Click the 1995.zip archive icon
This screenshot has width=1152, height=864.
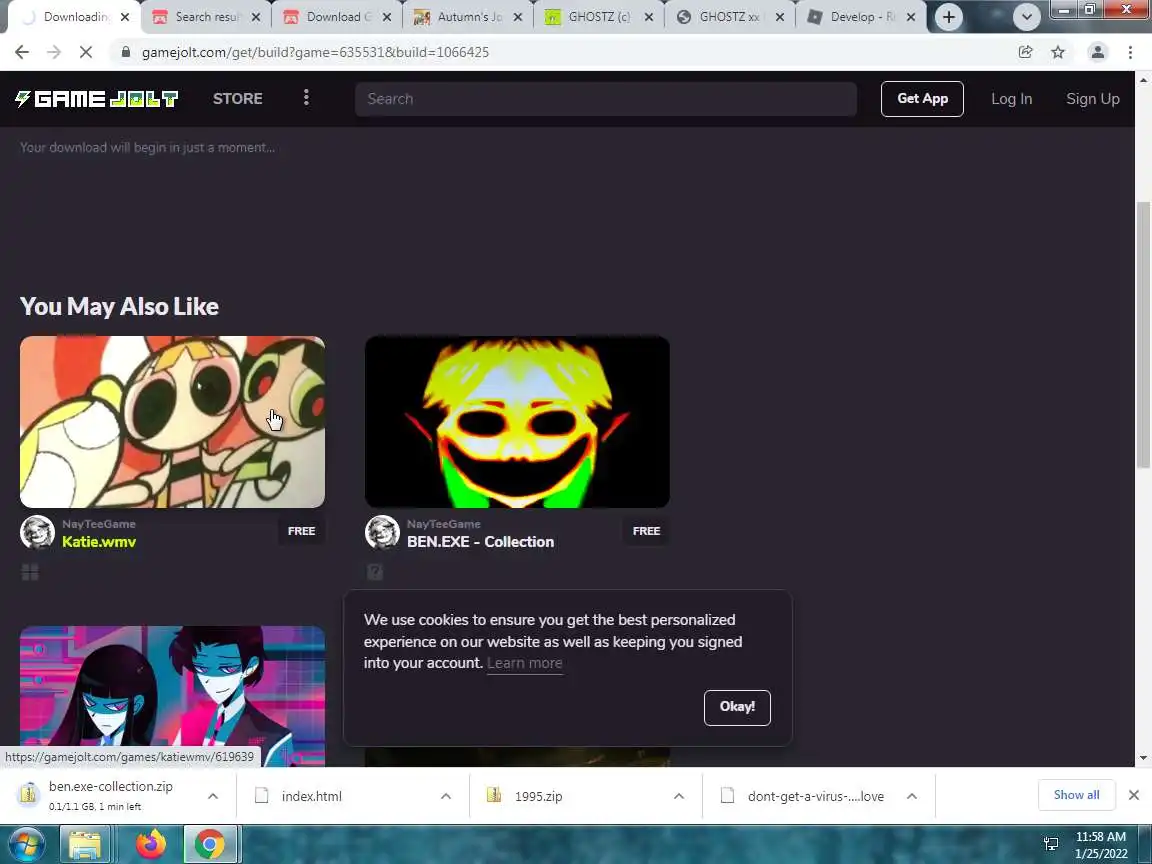[494, 795]
